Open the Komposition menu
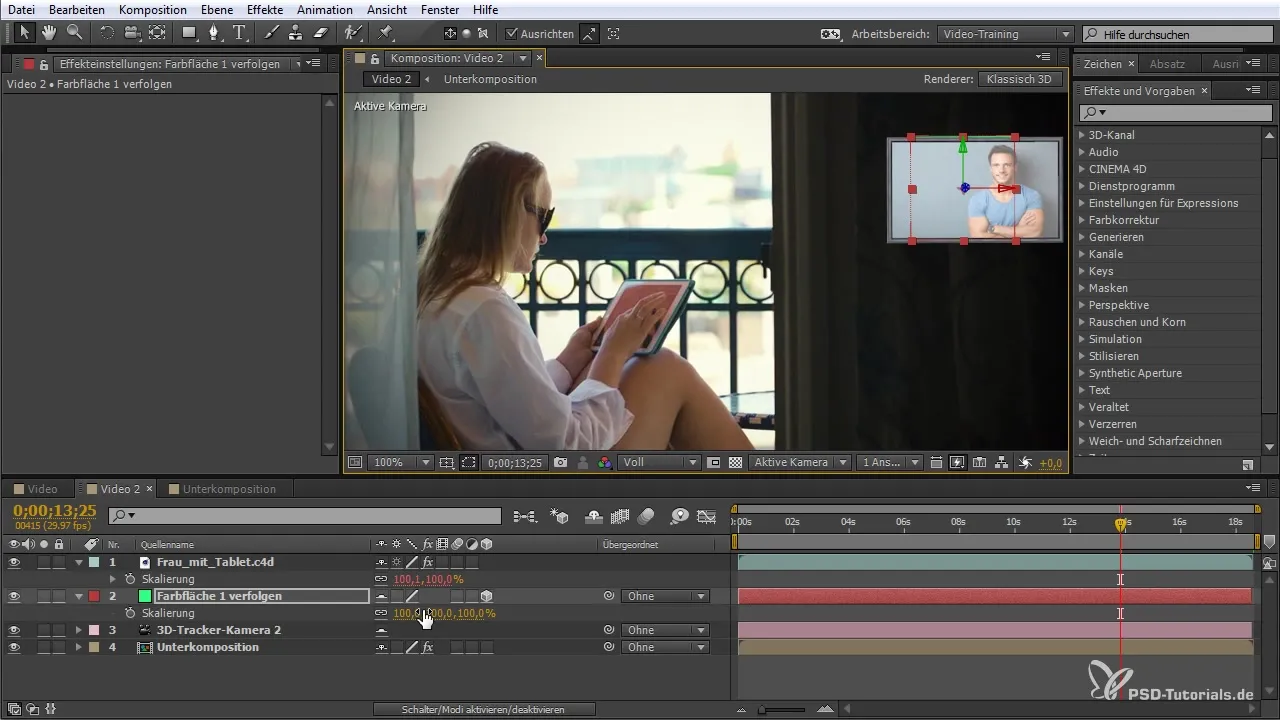 click(151, 9)
